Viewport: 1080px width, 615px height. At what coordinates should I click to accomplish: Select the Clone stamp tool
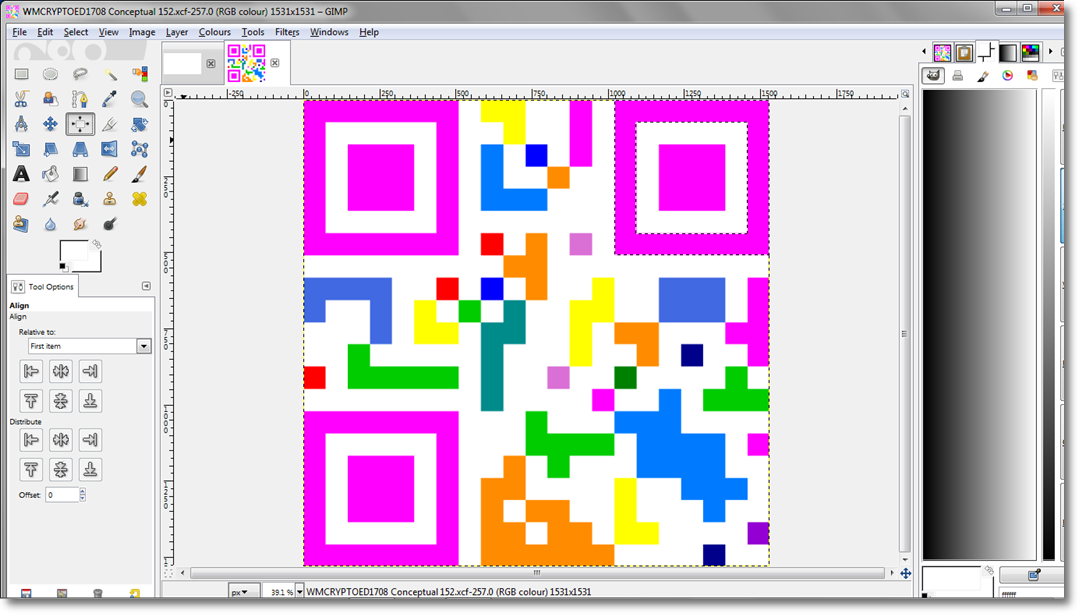[110, 199]
